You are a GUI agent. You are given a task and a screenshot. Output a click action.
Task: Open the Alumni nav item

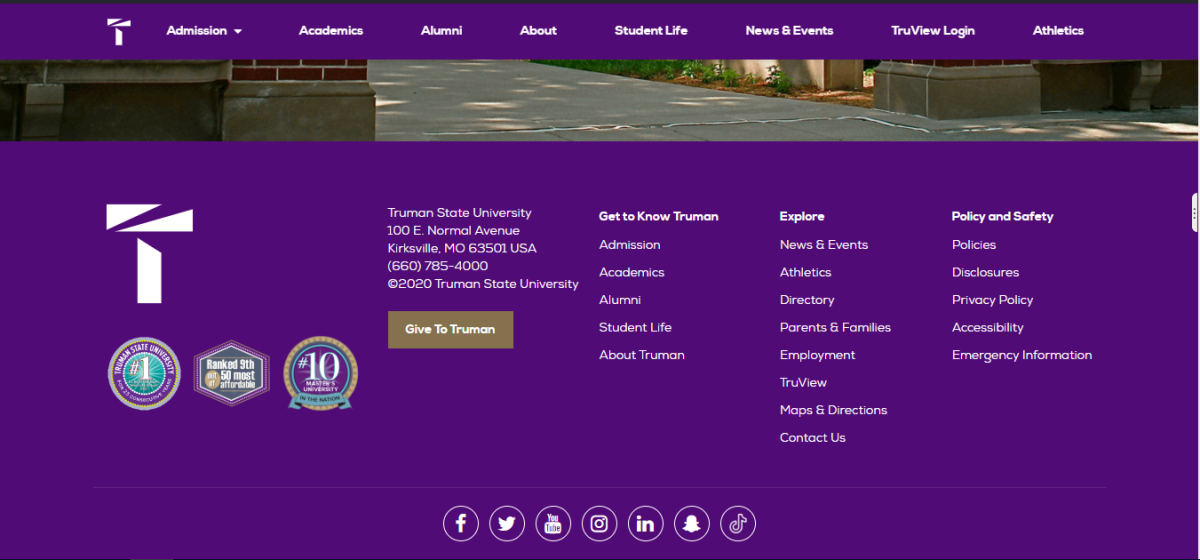441,31
